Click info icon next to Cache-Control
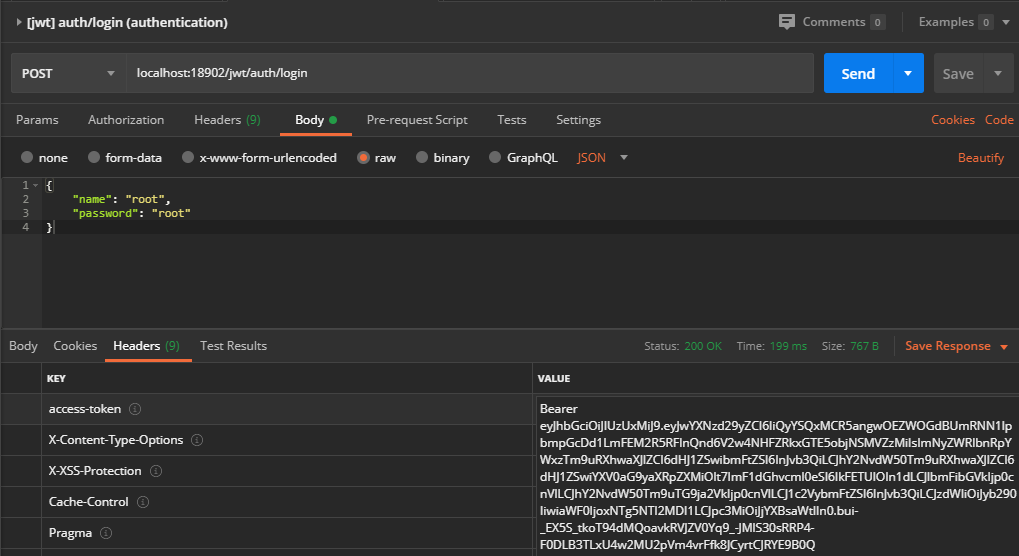Viewport: 1019px width, 556px height. click(x=143, y=502)
